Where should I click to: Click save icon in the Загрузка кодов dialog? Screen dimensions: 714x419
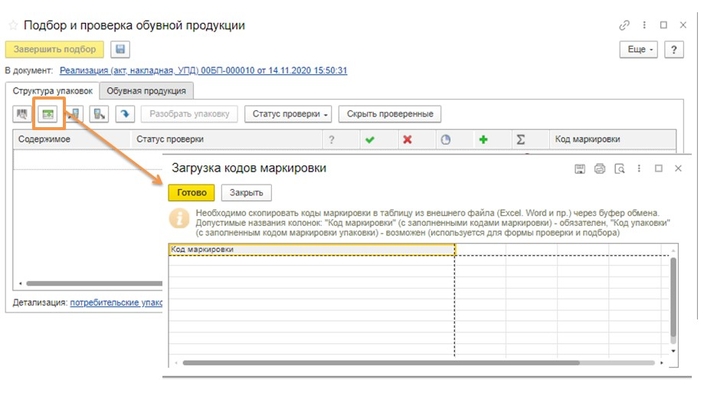580,169
